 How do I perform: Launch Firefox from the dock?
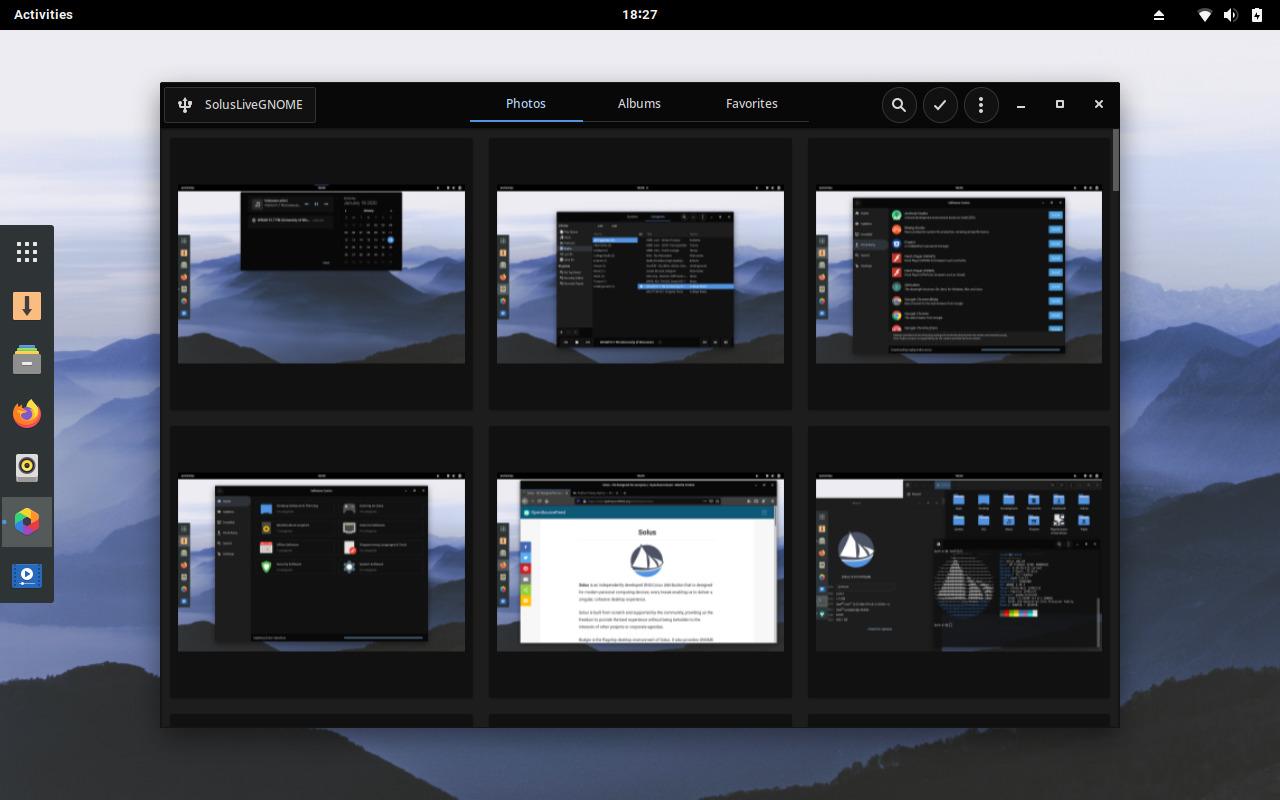pyautogui.click(x=27, y=414)
